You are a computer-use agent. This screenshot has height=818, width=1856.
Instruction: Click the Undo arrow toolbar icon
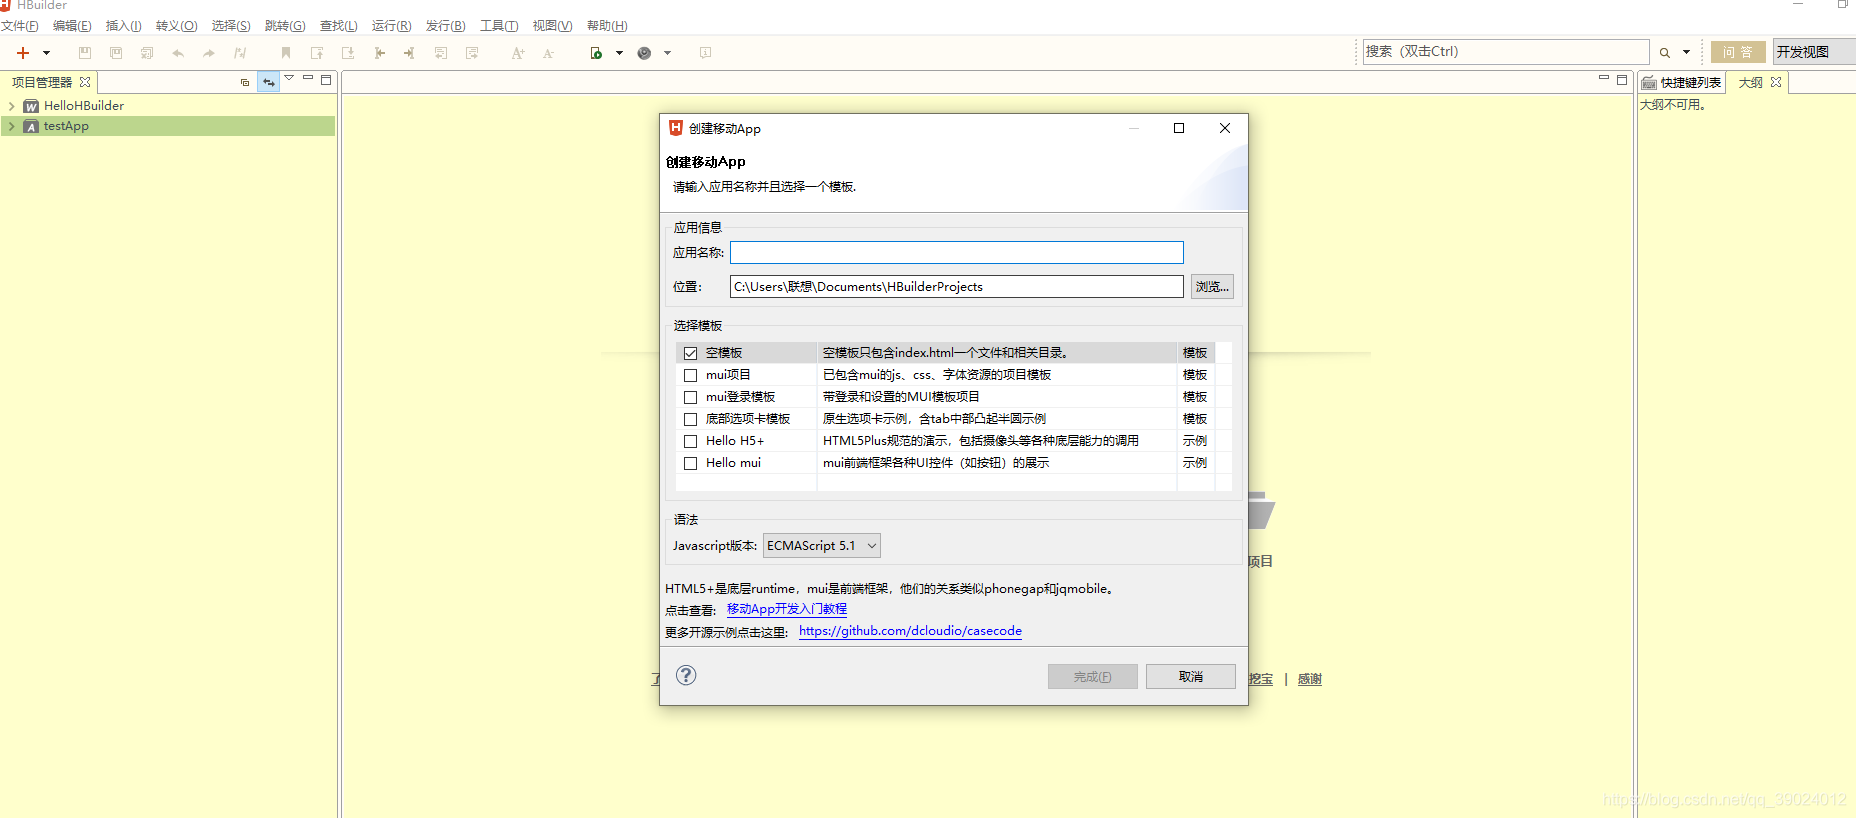click(x=178, y=53)
